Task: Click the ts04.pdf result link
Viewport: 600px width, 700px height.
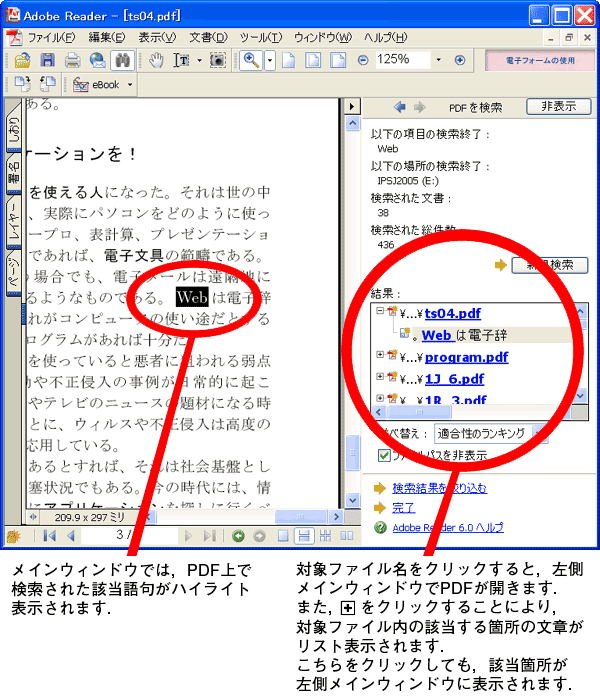Action: (453, 313)
